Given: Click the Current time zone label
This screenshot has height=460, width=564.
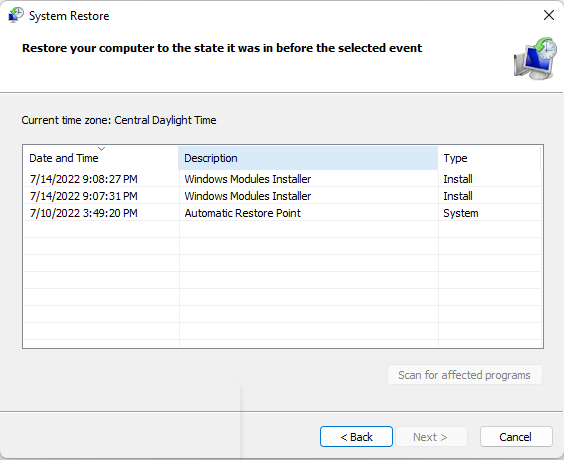Looking at the screenshot, I should click(119, 120).
